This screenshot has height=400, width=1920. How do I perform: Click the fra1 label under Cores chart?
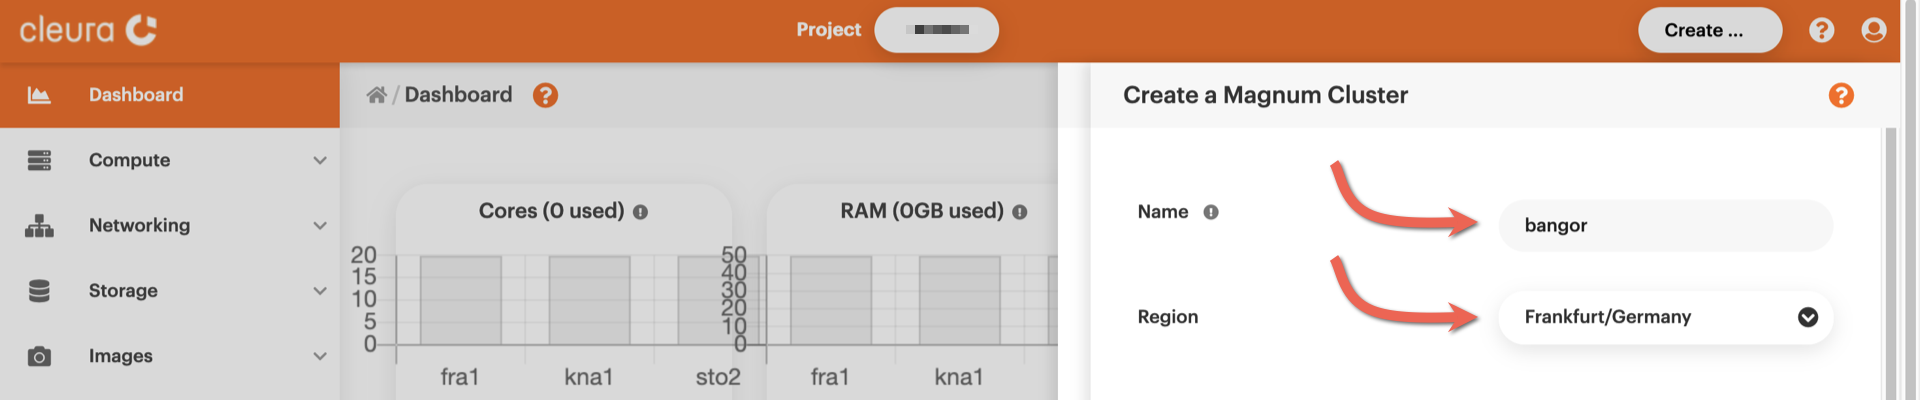(460, 377)
